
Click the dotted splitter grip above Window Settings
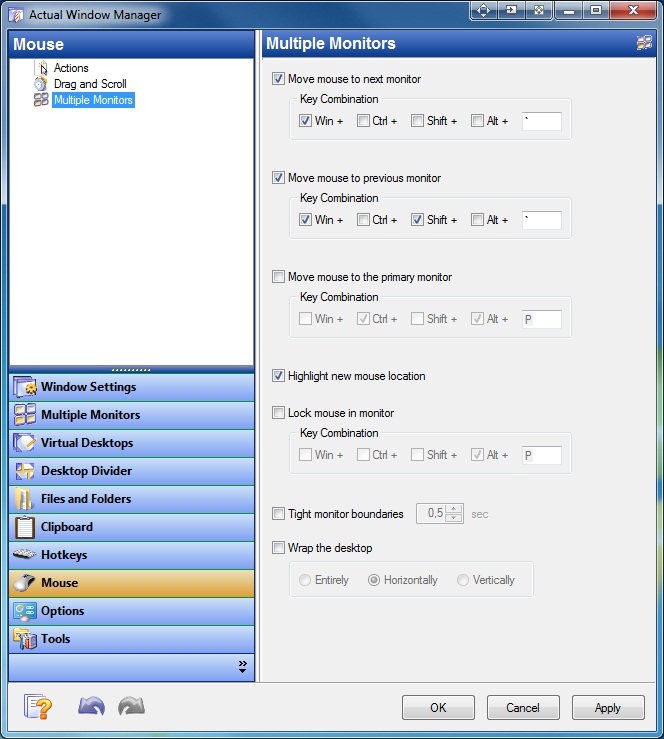[131, 370]
